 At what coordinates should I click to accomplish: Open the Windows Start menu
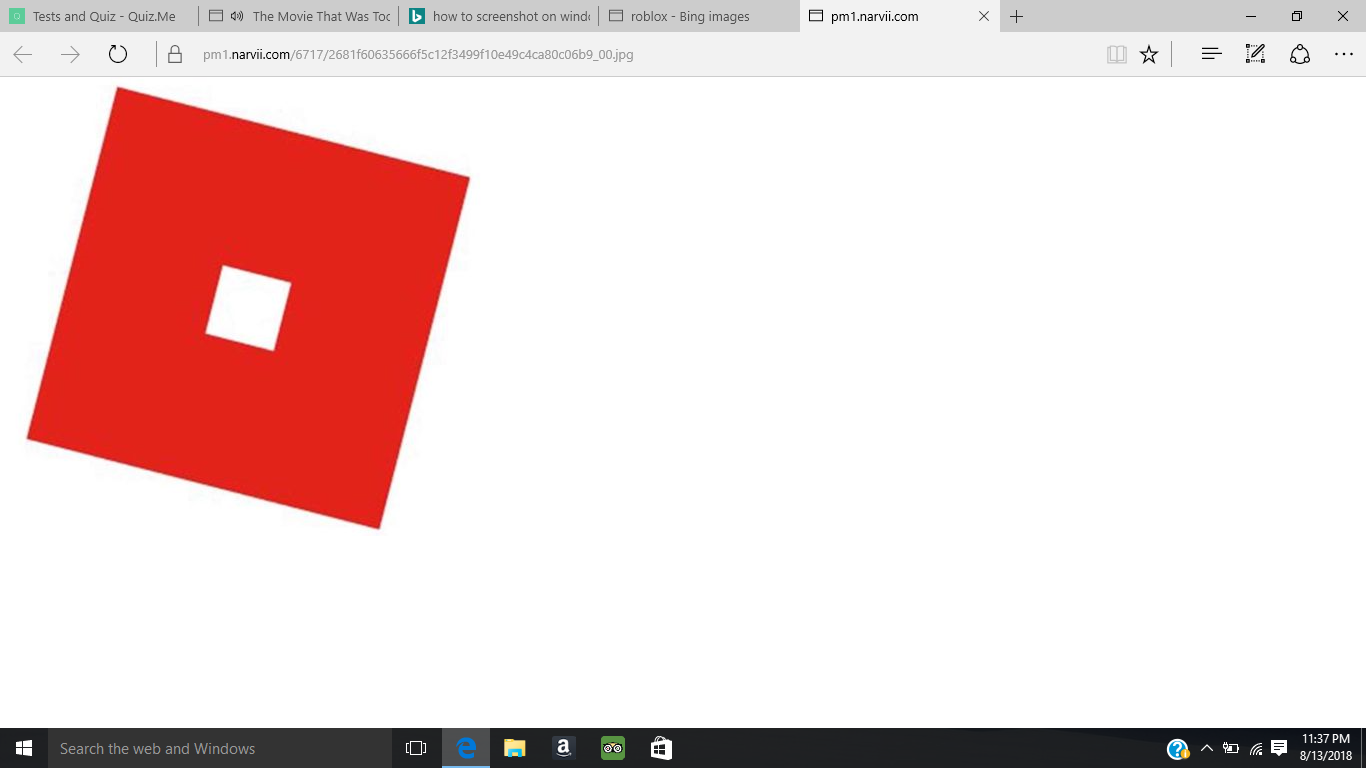(24, 748)
